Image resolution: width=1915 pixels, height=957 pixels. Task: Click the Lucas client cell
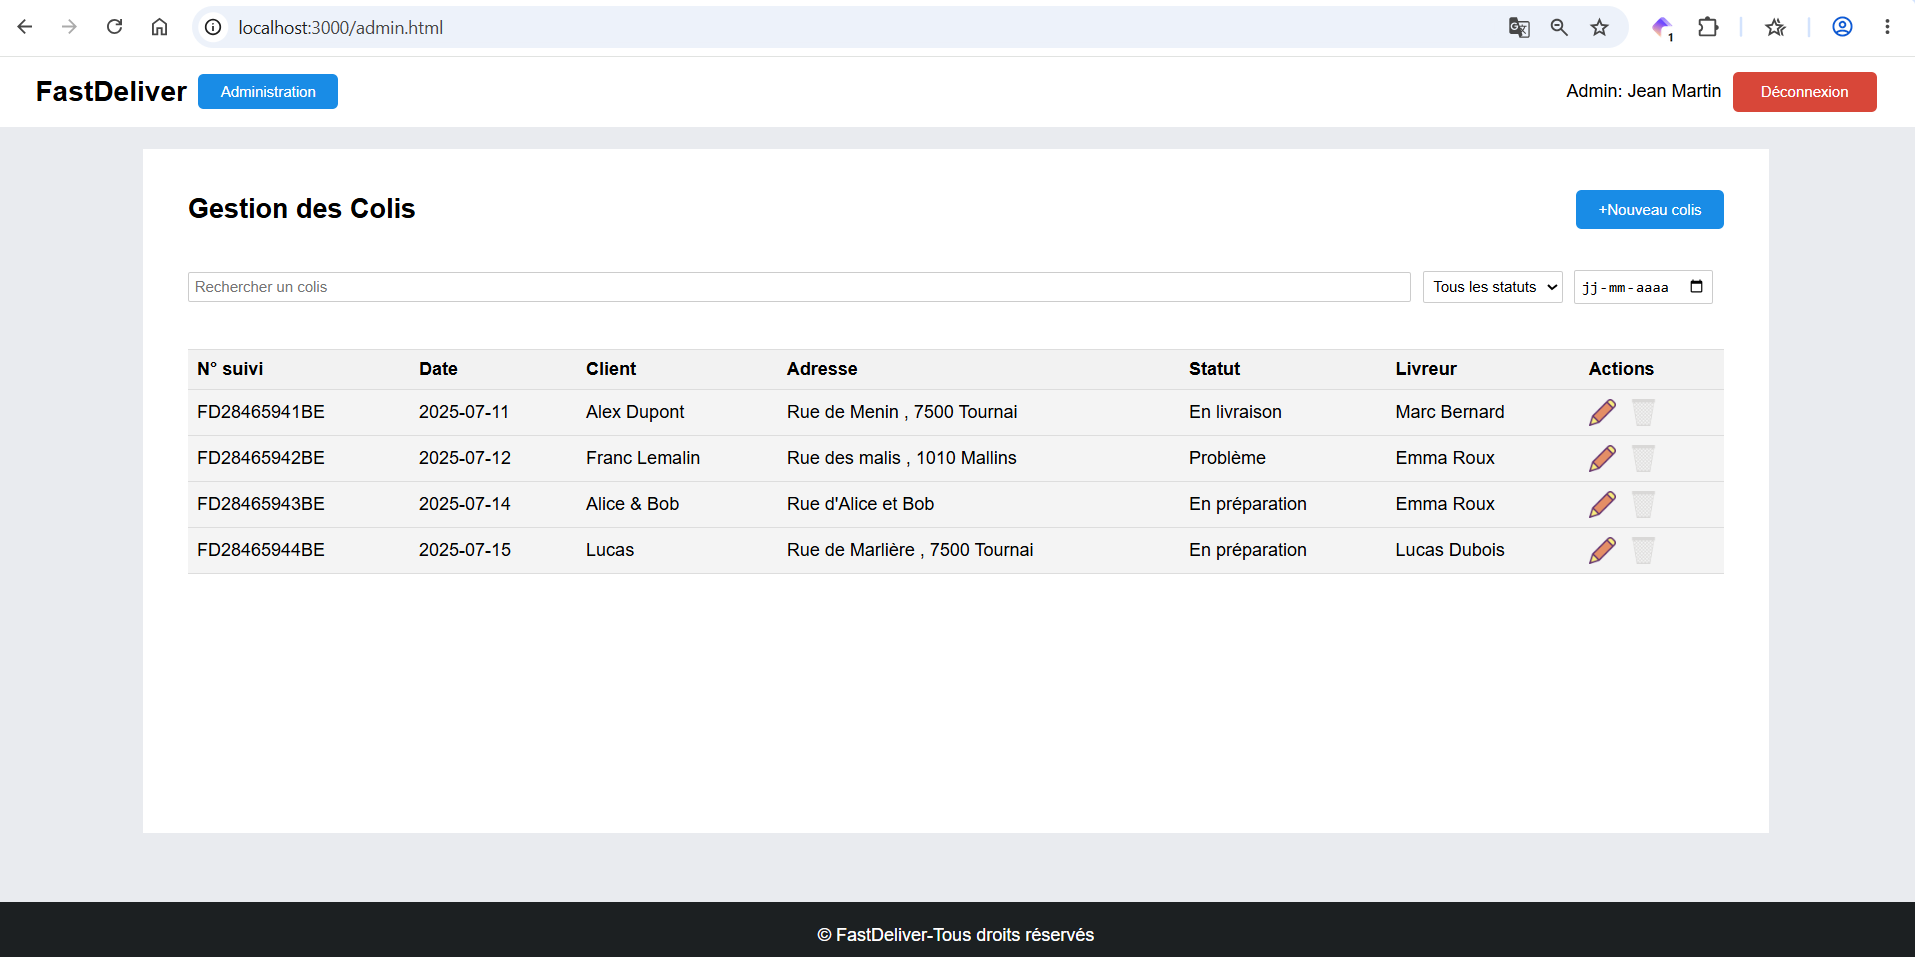pyautogui.click(x=610, y=550)
